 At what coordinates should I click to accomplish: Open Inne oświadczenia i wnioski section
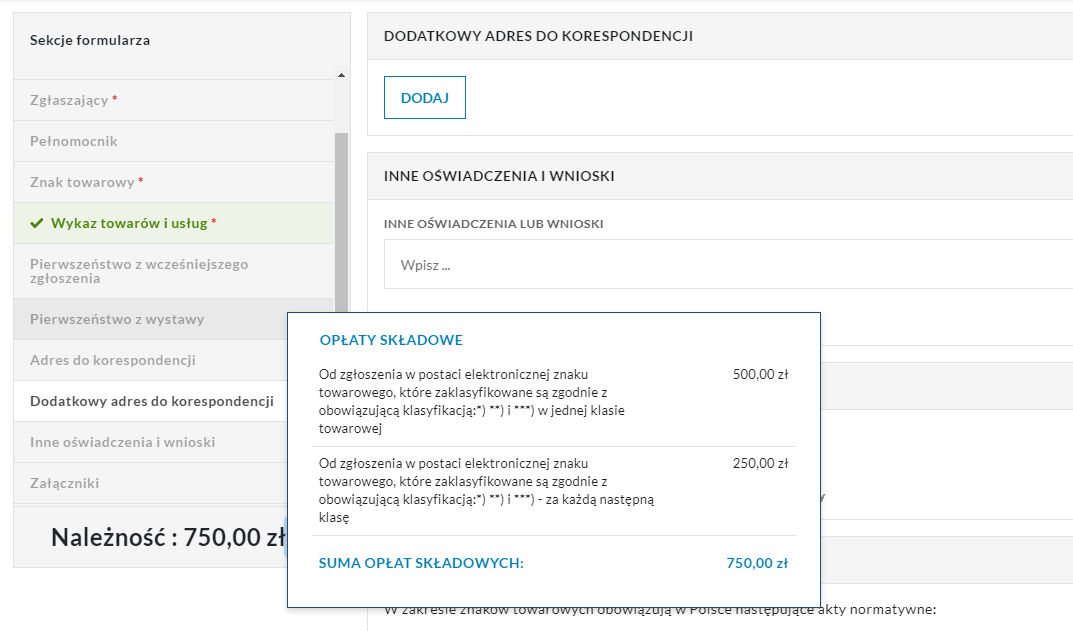pos(123,442)
